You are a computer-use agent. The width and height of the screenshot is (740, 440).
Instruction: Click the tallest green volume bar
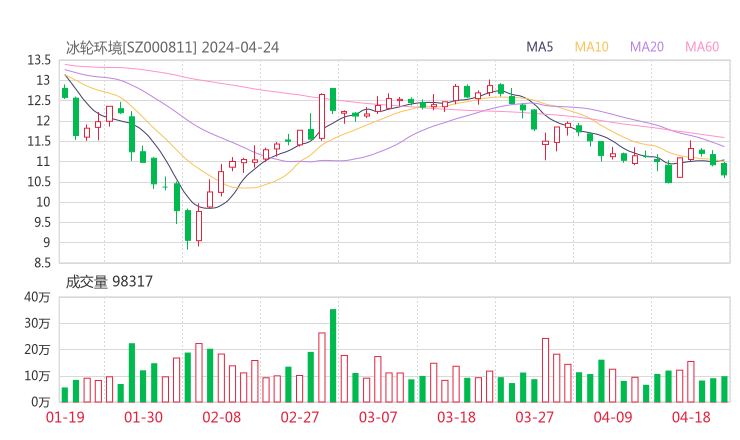(x=333, y=355)
